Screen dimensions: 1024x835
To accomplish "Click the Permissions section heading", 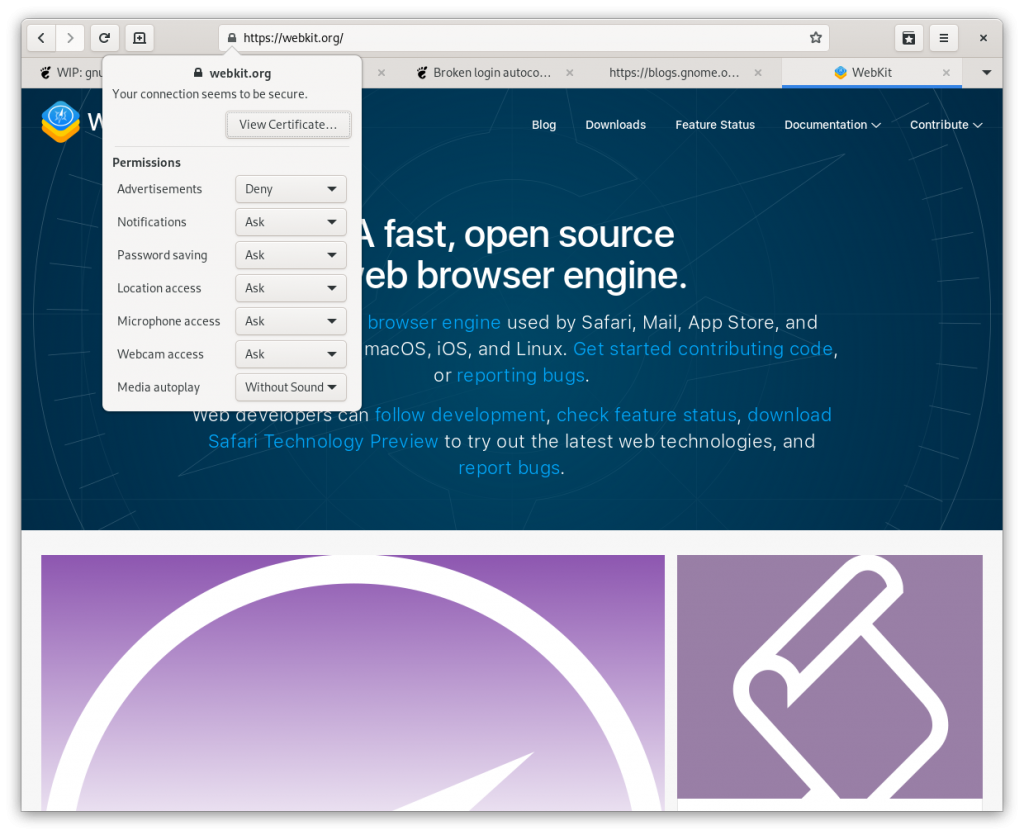I will (x=146, y=163).
